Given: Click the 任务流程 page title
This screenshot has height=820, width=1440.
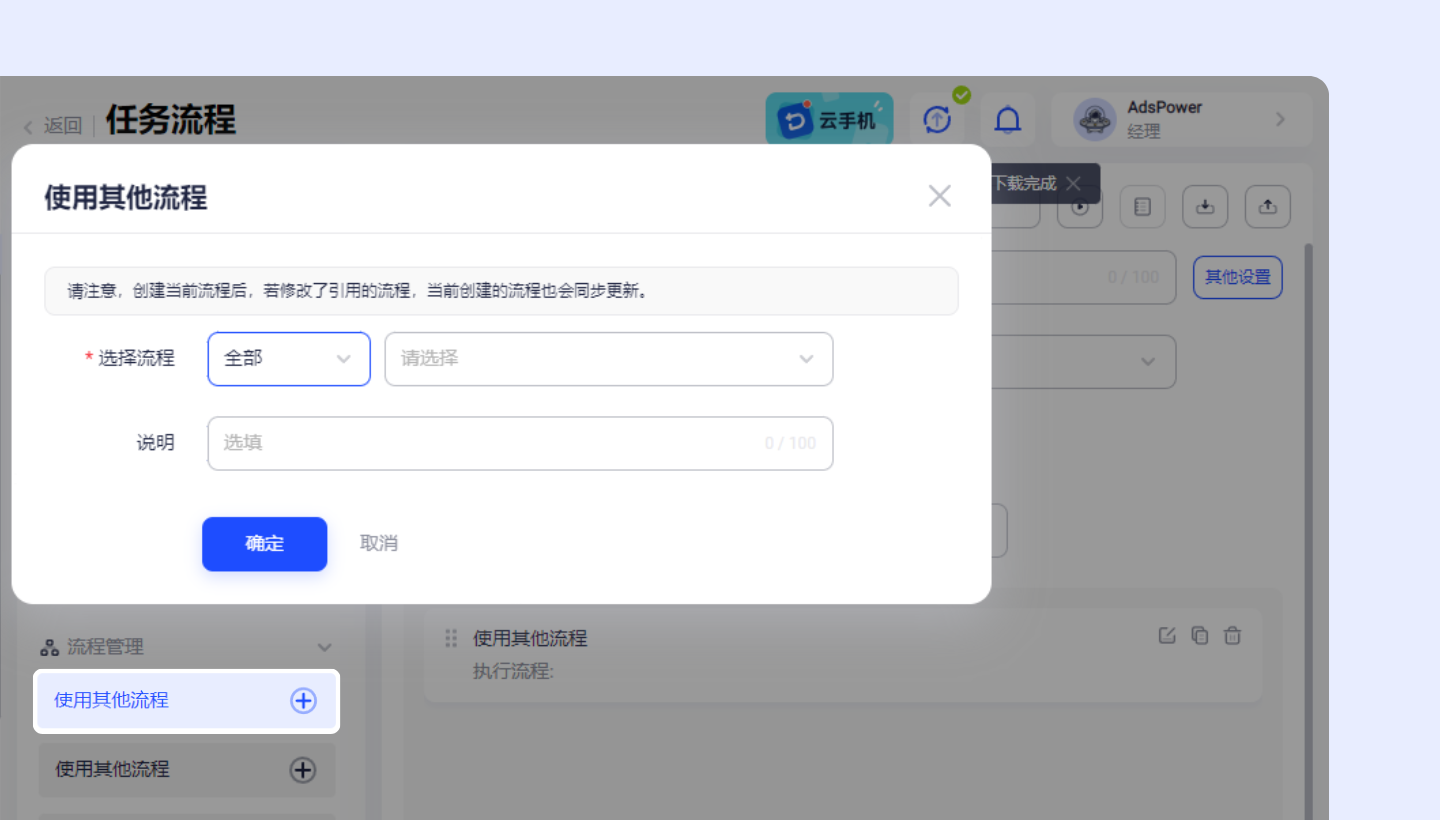Looking at the screenshot, I should [x=171, y=120].
